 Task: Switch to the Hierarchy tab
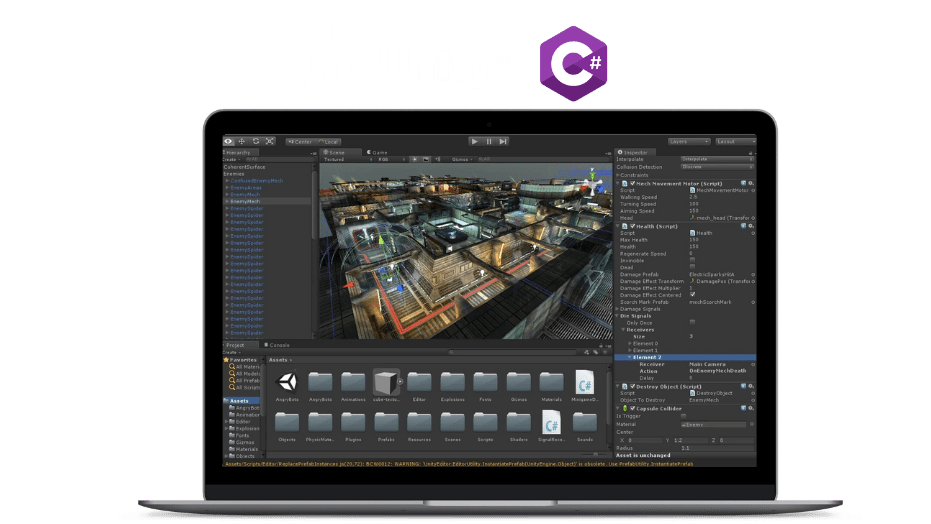[238, 153]
